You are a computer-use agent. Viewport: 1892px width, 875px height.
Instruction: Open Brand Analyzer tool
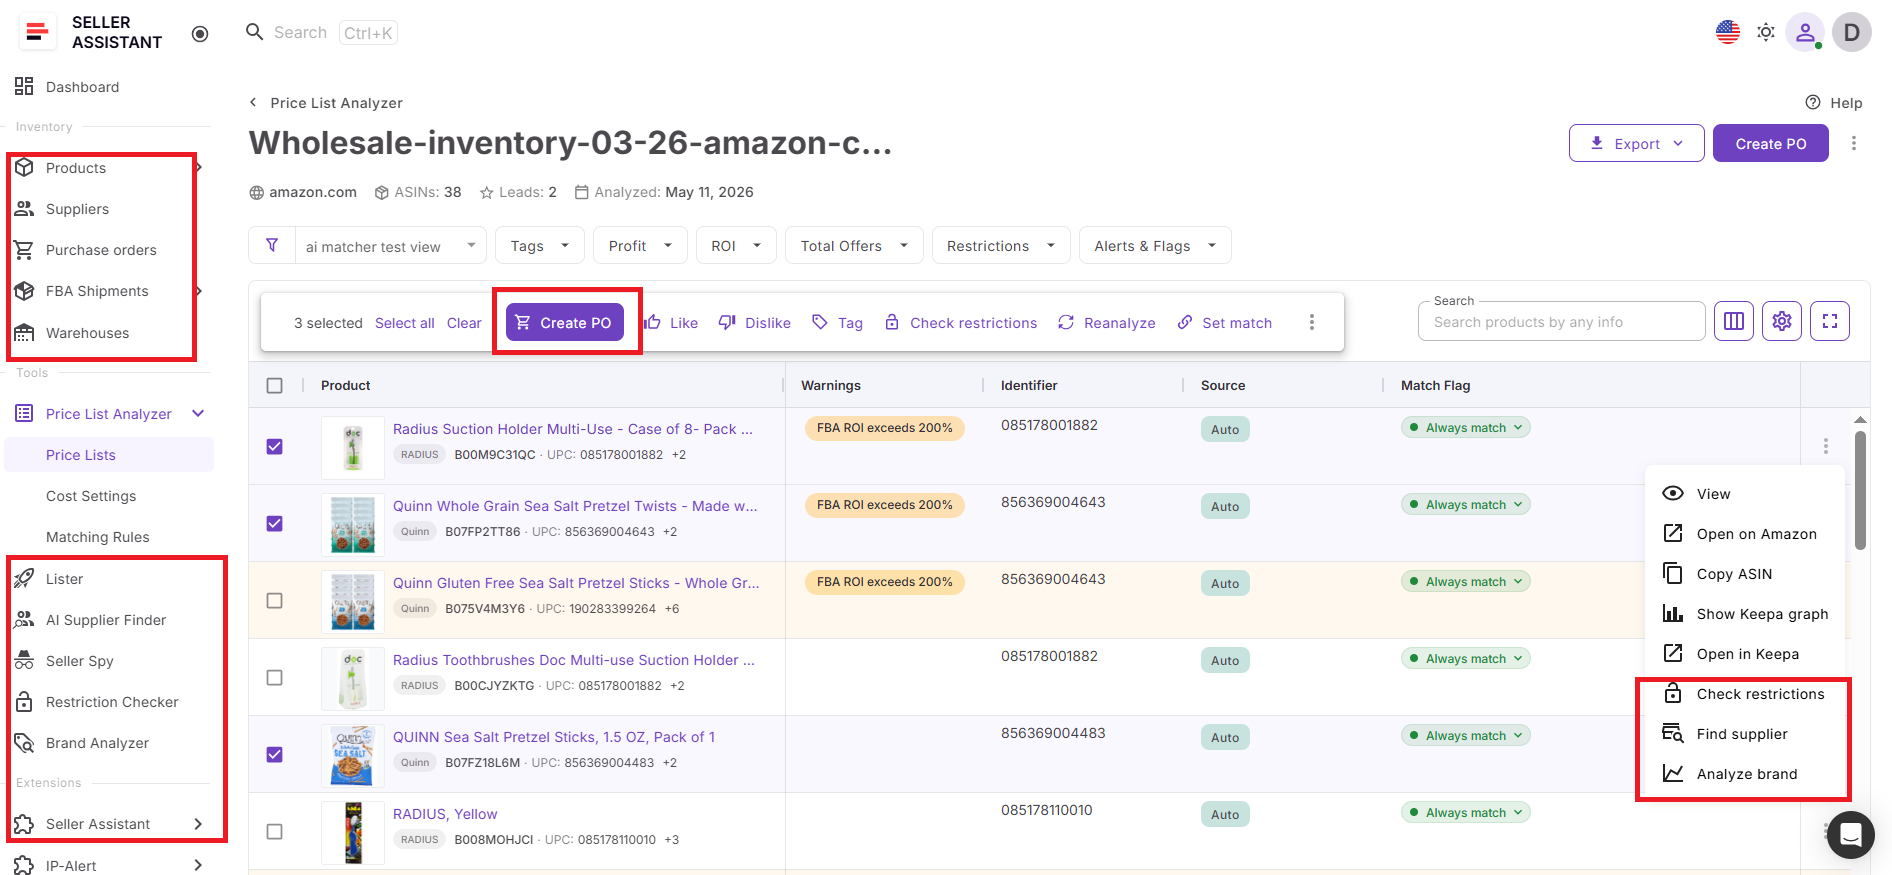tap(97, 743)
